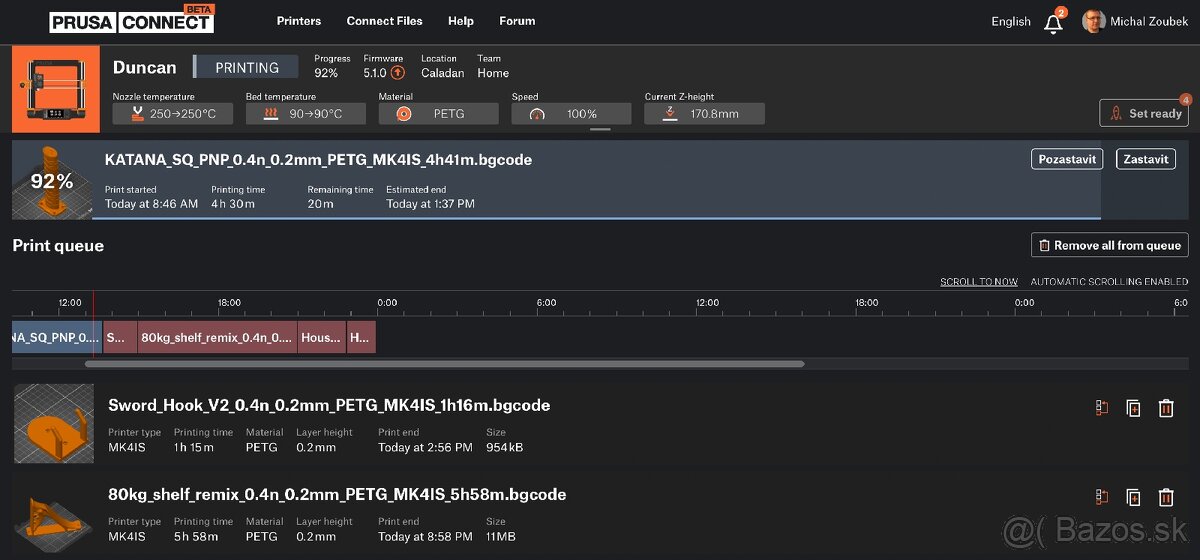Duplicate the Sword_Hook_V2 queue item
Screen dimensions: 1200x560
(x=1133, y=408)
